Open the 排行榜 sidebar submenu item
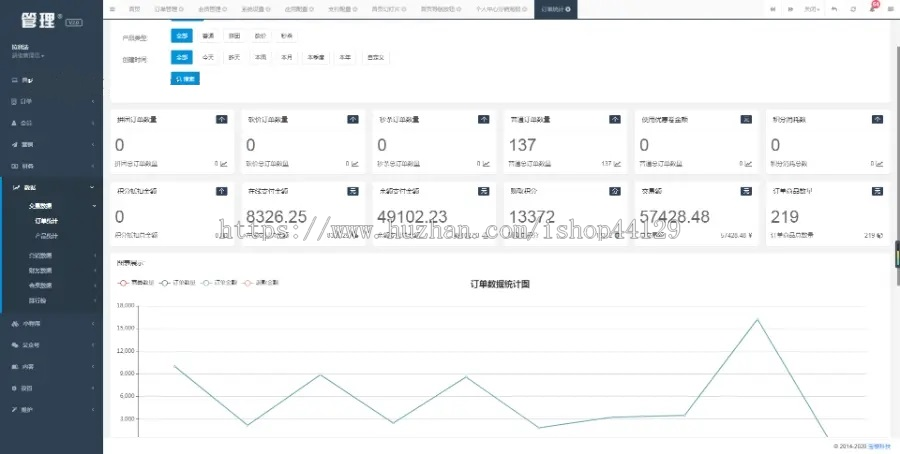This screenshot has width=900, height=454. pyautogui.click(x=37, y=300)
